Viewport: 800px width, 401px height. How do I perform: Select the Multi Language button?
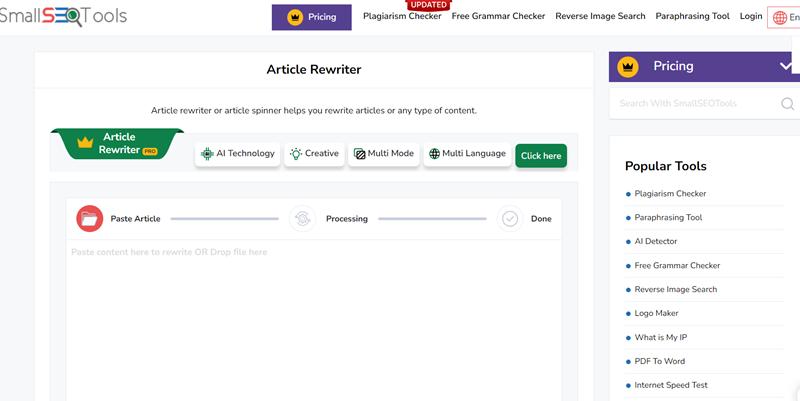click(x=467, y=154)
